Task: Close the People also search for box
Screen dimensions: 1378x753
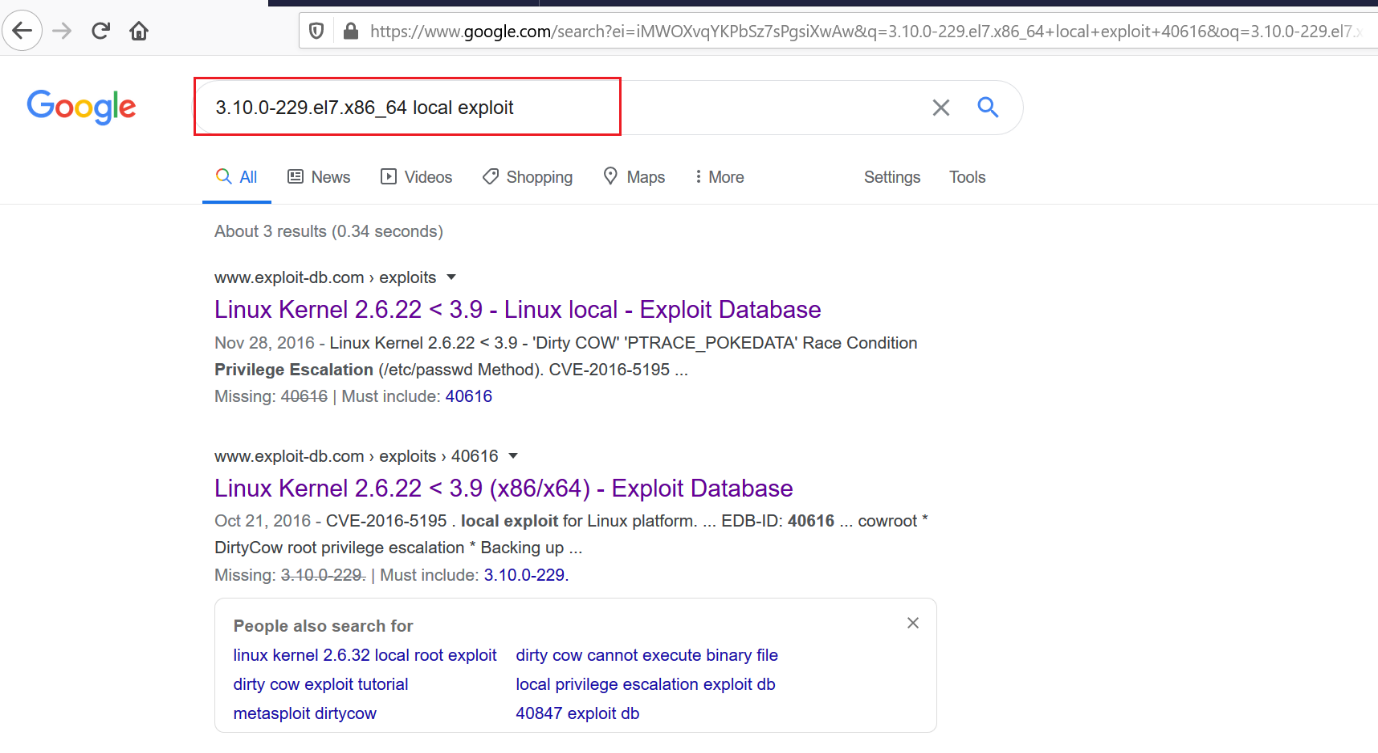Action: click(x=912, y=623)
